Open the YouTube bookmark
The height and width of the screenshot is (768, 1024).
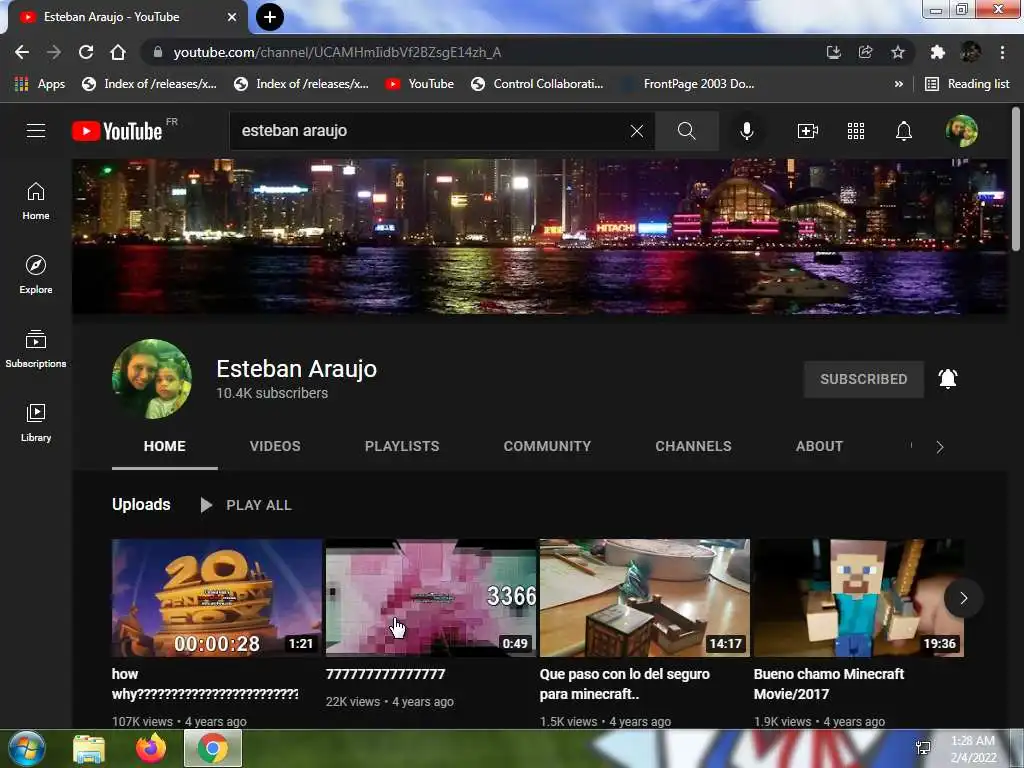click(419, 84)
